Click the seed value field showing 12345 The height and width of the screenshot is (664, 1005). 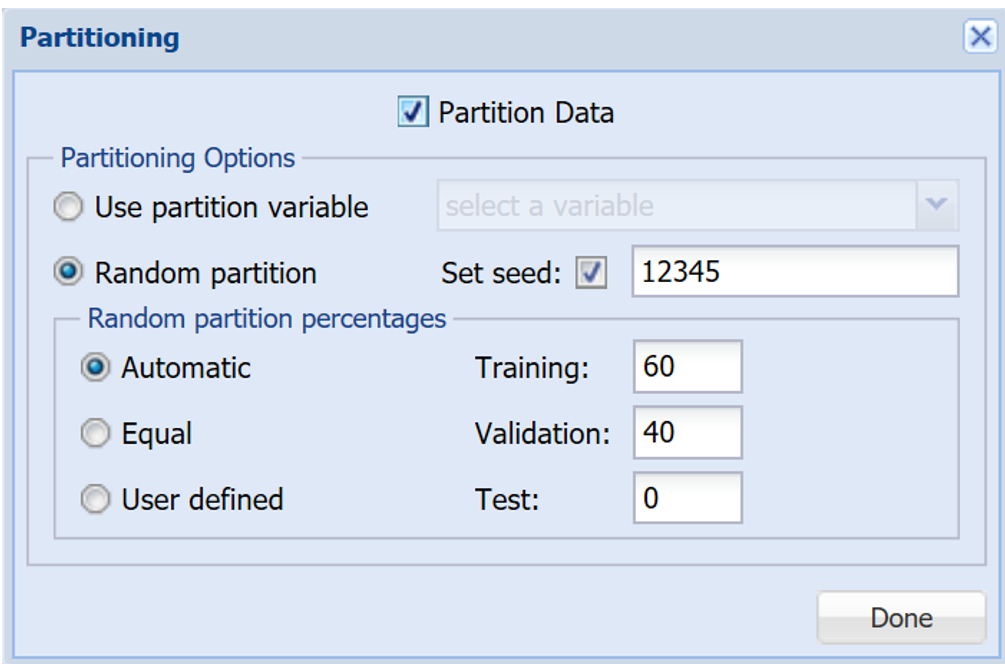(x=794, y=272)
